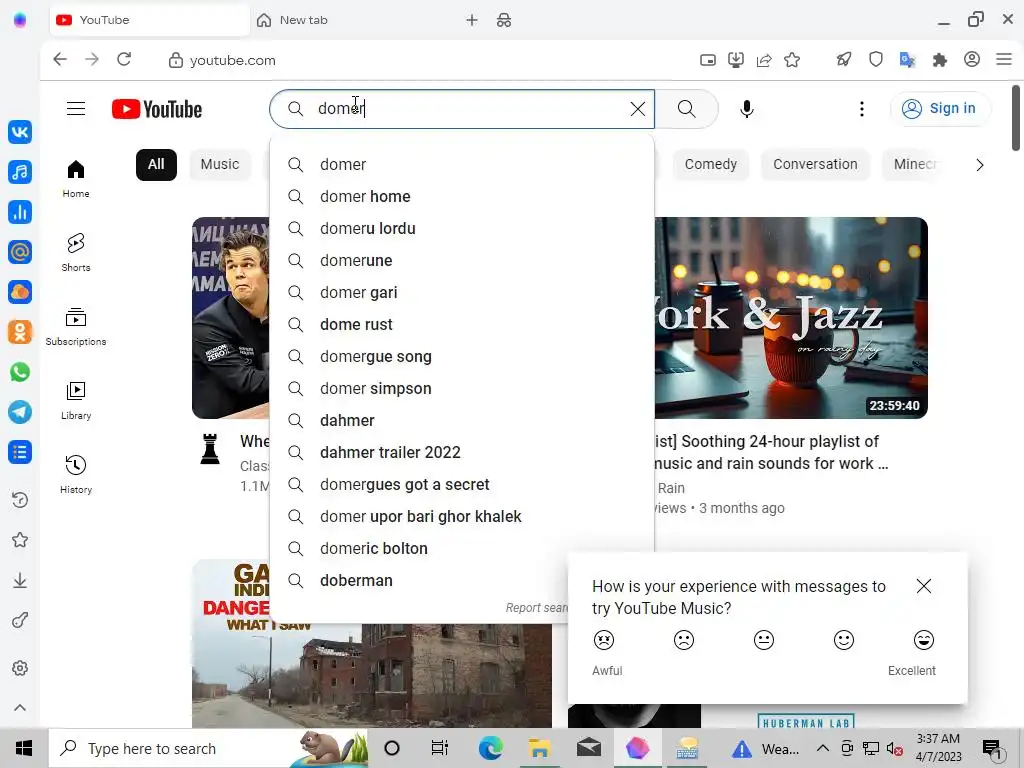Image resolution: width=1024 pixels, height=768 pixels.
Task: Open WhatsApp in the sidebar
Action: (20, 372)
